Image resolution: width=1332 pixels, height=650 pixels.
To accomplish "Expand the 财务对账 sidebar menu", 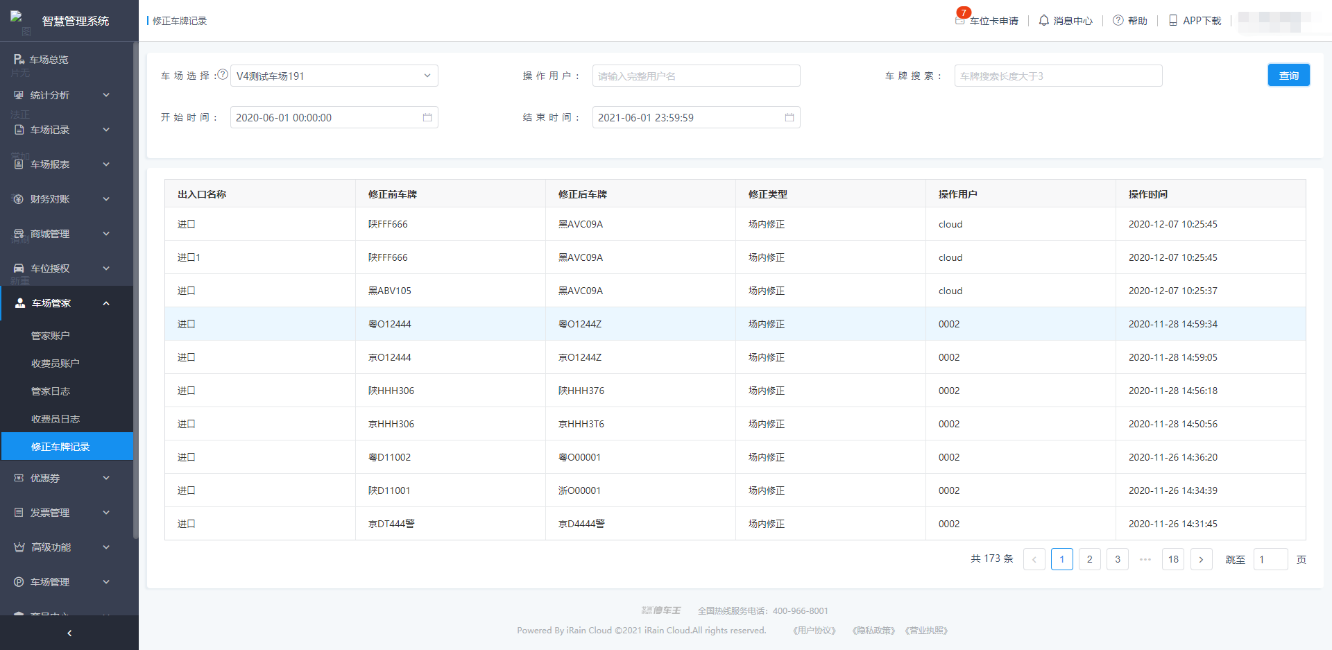I will click(68, 199).
